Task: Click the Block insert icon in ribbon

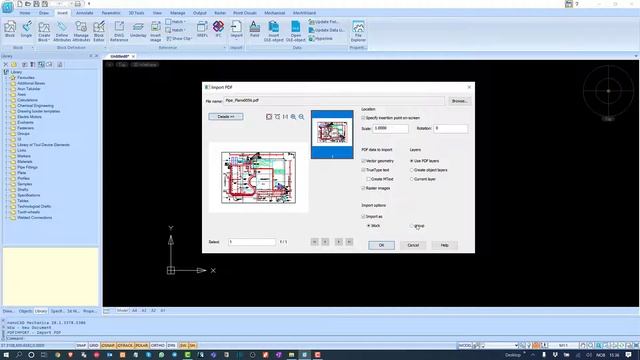Action: [10, 29]
